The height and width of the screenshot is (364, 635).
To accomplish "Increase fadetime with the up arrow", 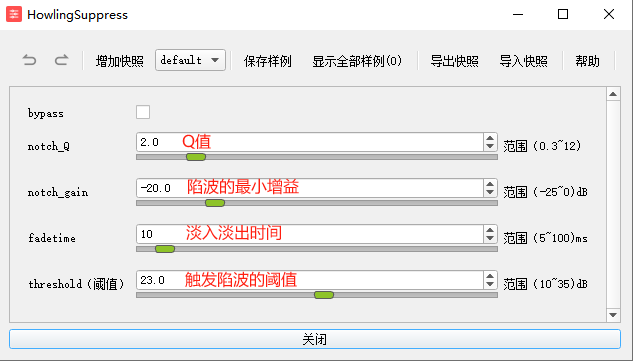I will click(x=490, y=230).
